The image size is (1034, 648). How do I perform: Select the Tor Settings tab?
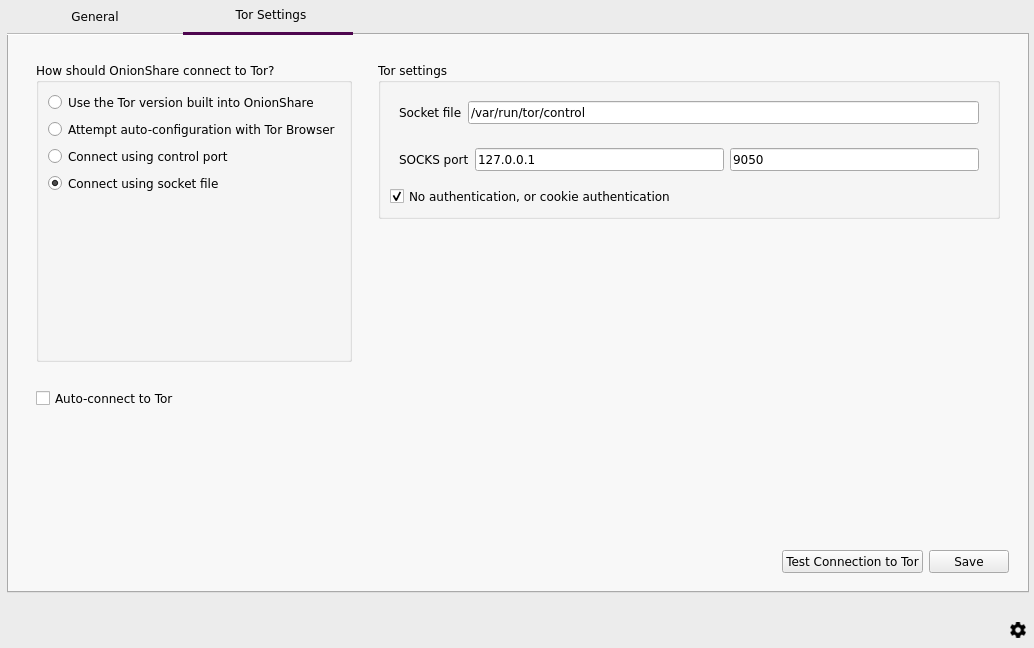[x=270, y=16]
